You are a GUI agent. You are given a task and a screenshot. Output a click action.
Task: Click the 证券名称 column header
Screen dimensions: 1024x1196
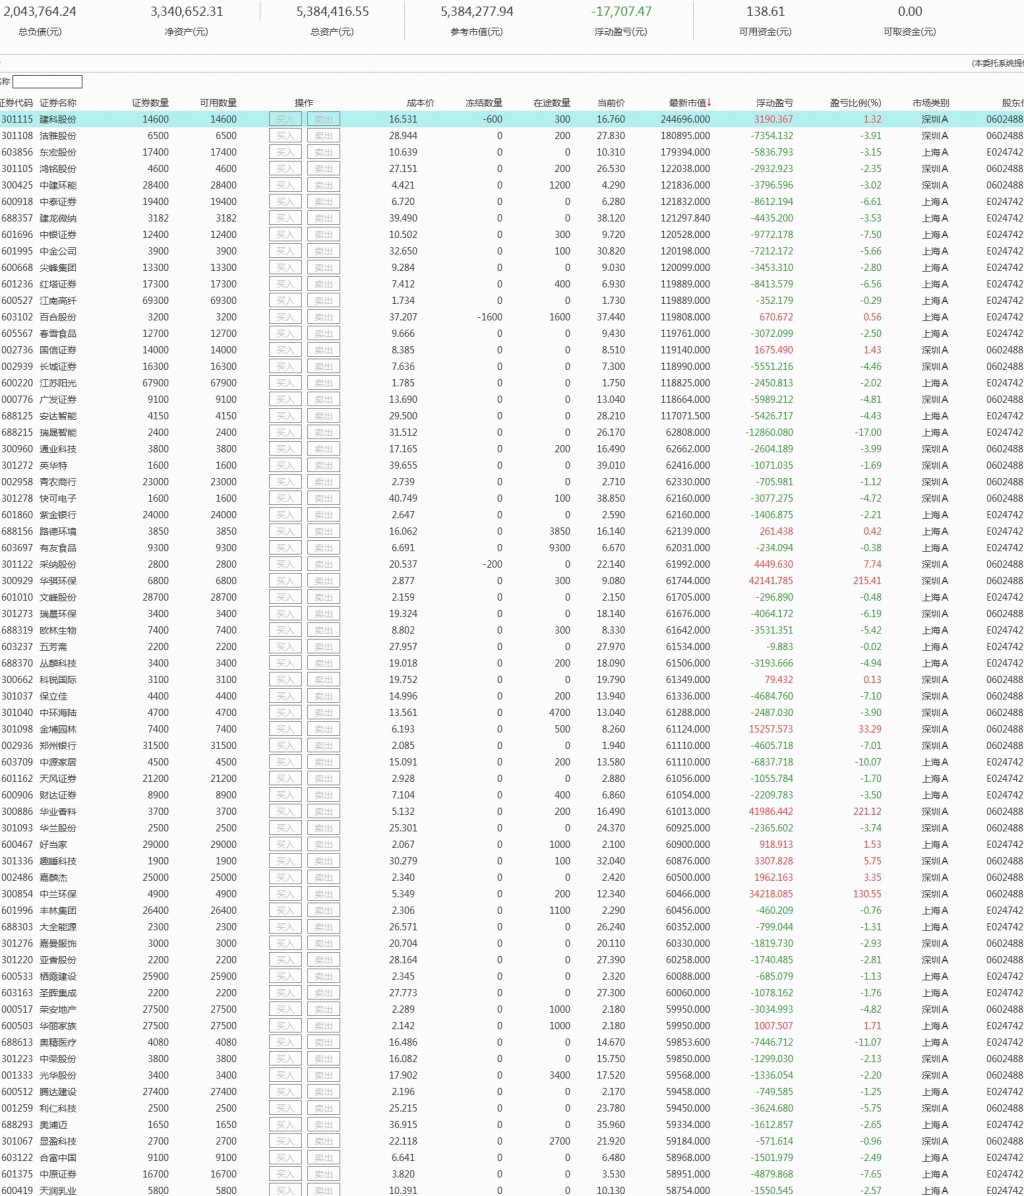(58, 103)
